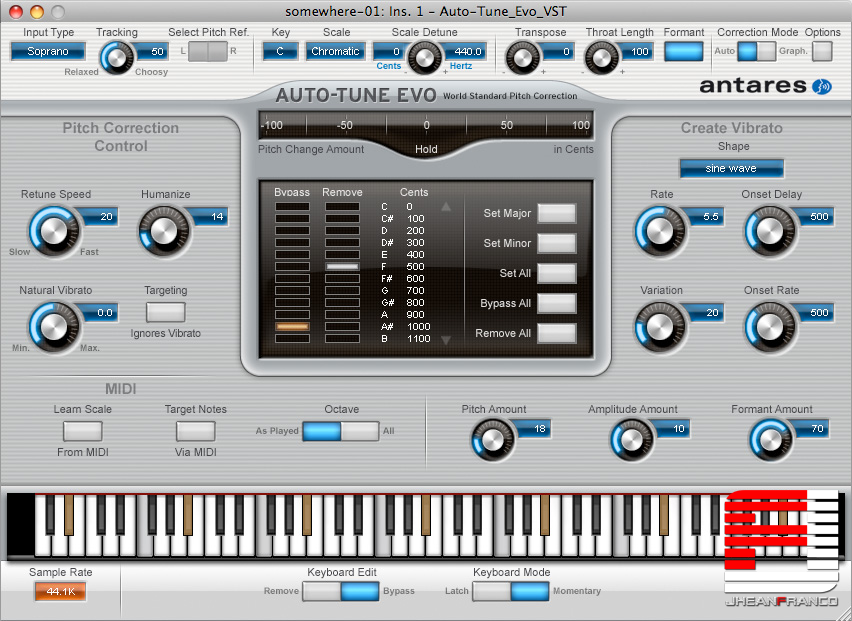
Task: Switch Octave setting to All
Action: [x=360, y=431]
